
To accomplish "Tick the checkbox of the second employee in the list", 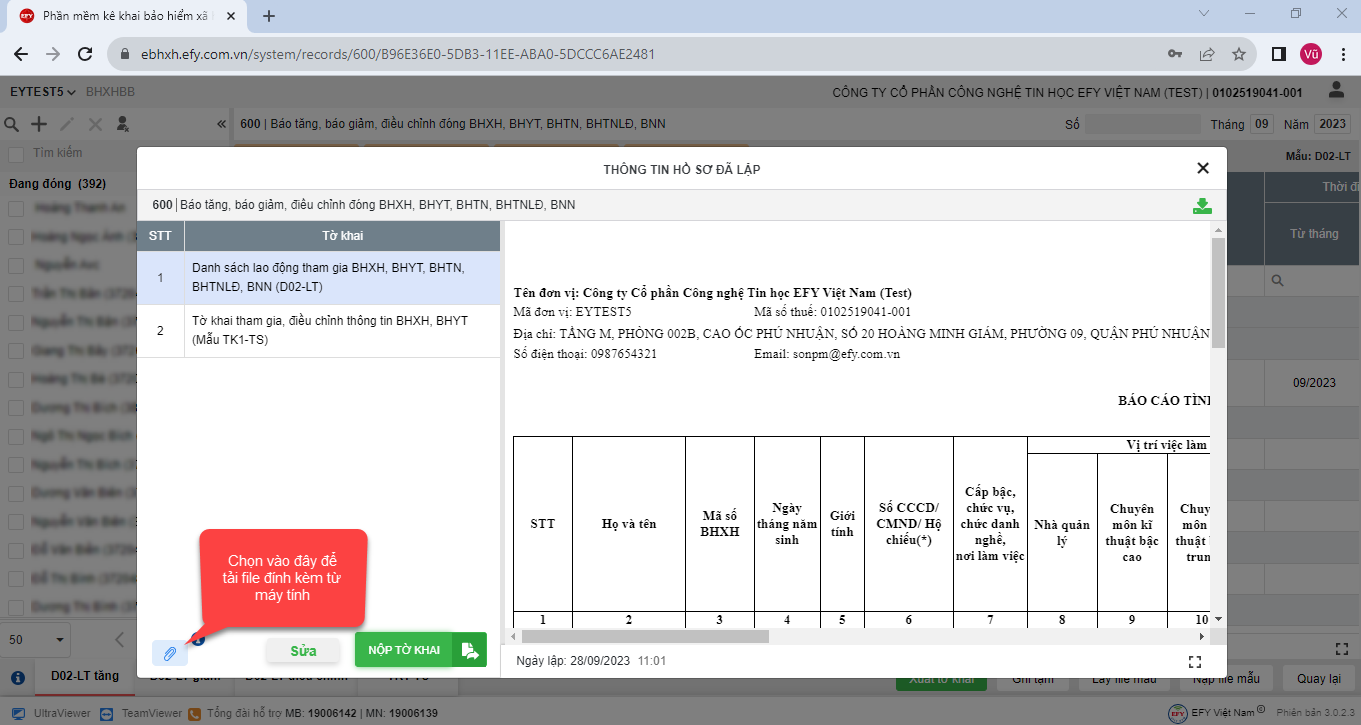I will 16,237.
